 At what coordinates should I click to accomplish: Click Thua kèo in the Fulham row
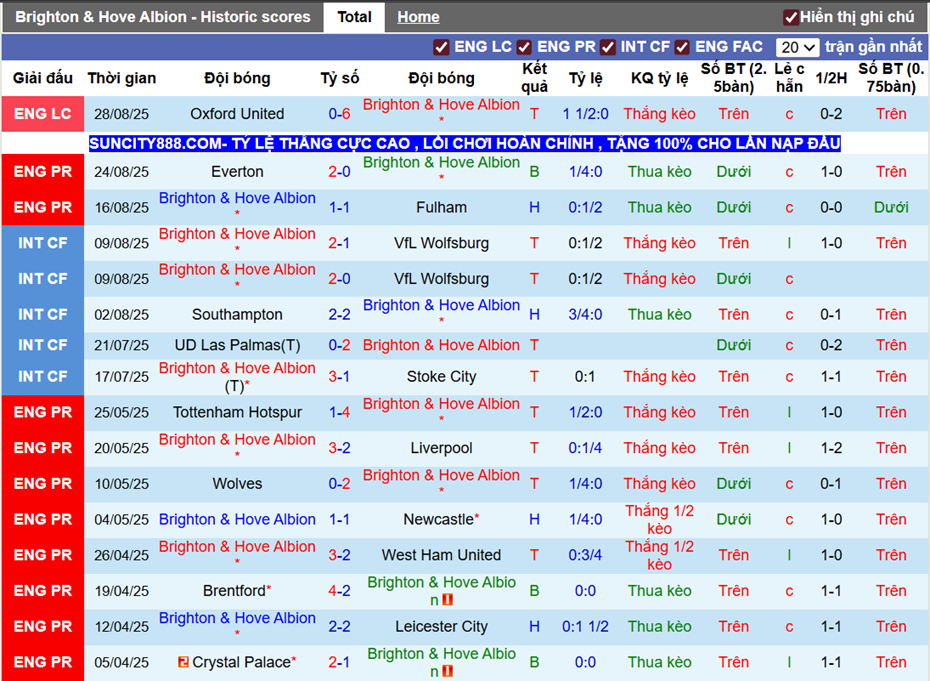point(660,207)
